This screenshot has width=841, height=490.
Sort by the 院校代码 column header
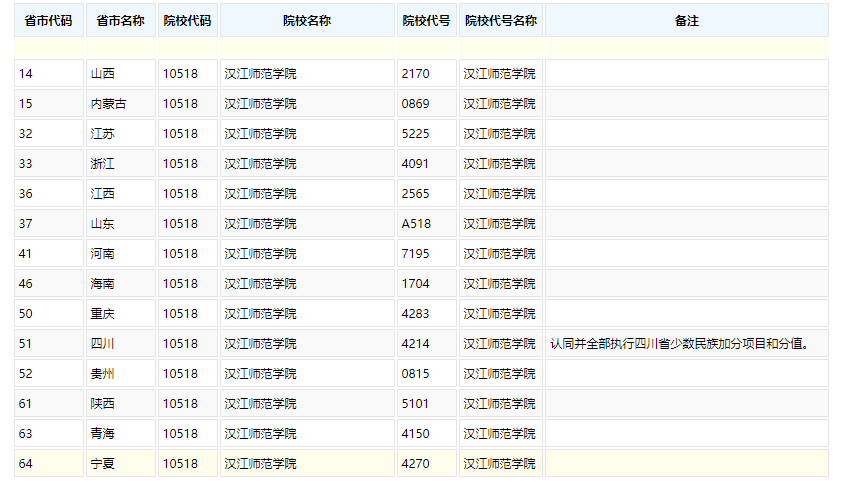187,21
